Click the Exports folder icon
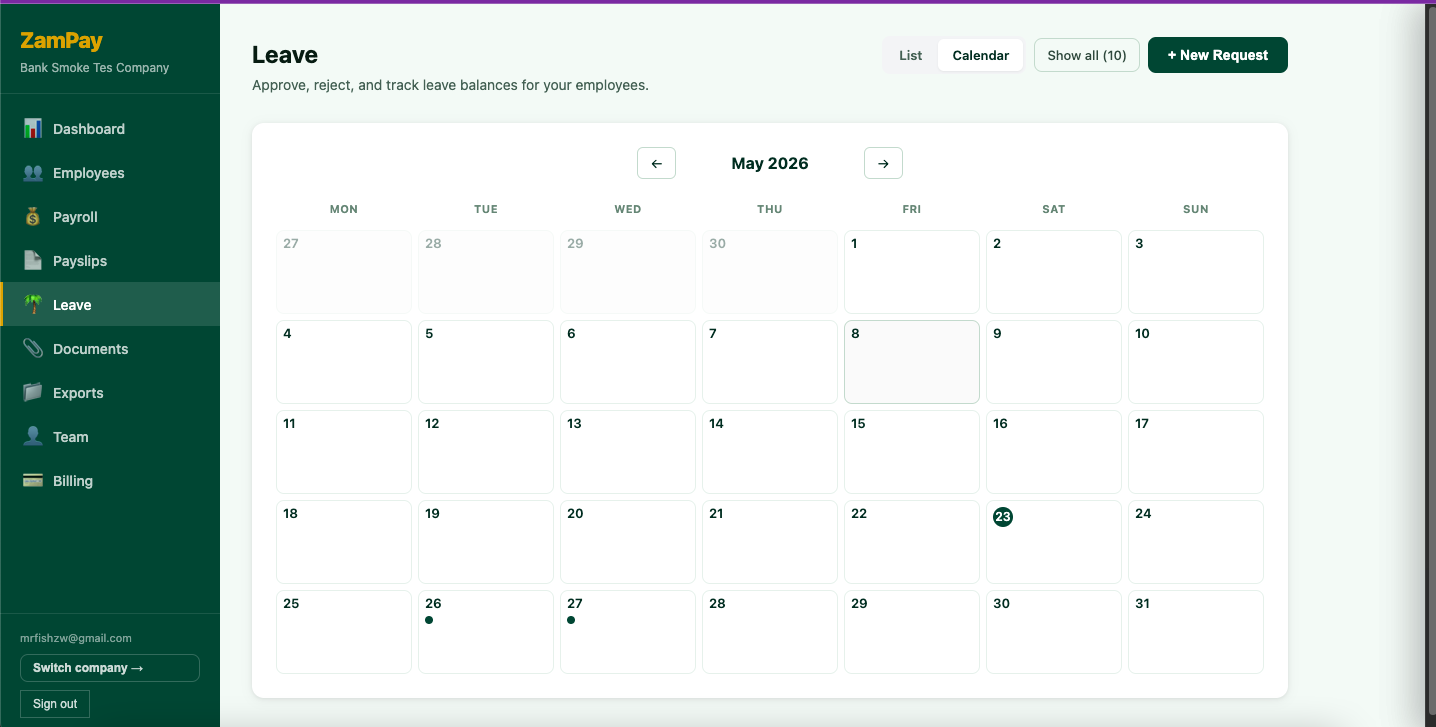The image size is (1436, 727). [x=33, y=393]
